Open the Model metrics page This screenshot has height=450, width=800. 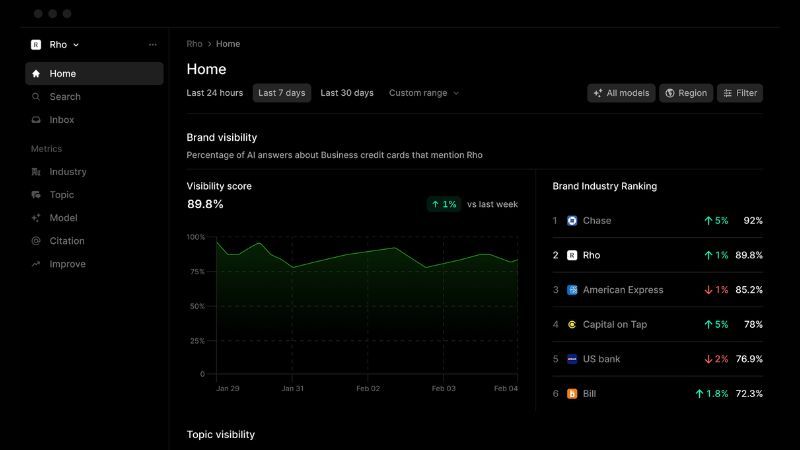pos(94,218)
